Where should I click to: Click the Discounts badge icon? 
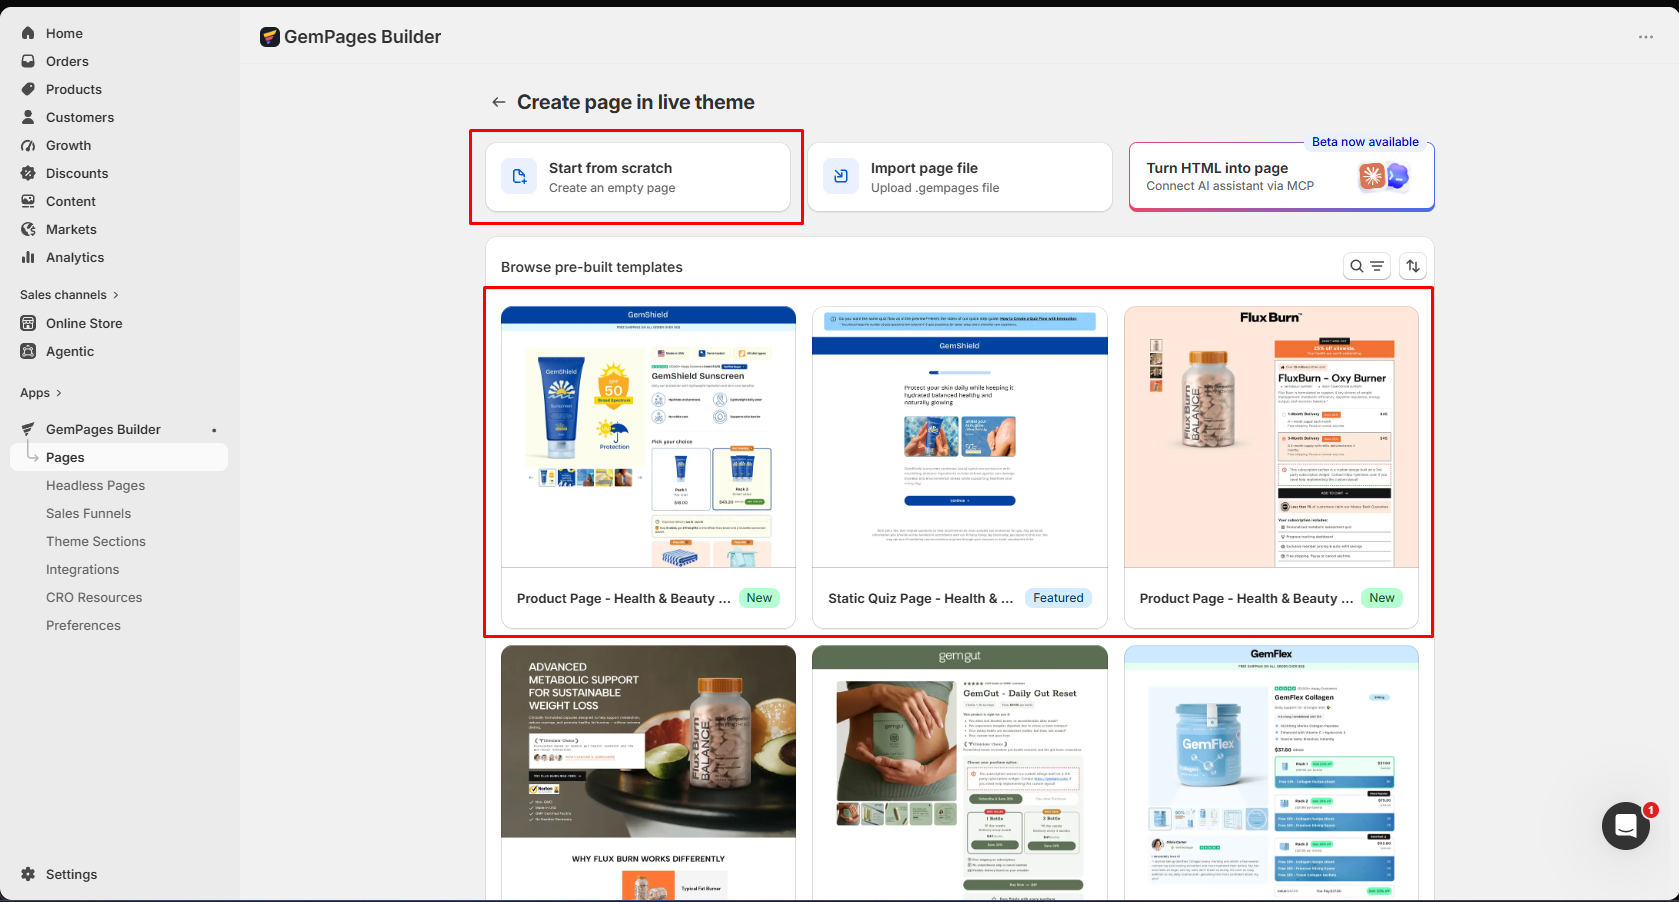pos(28,173)
